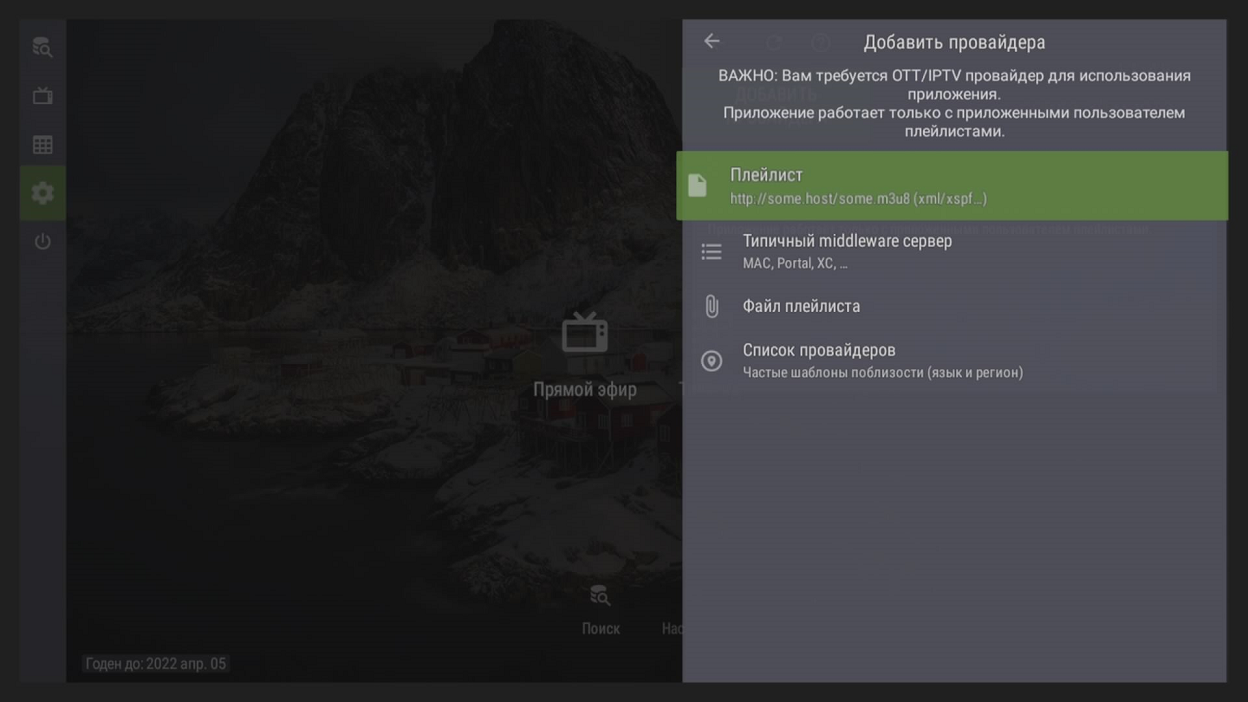Open the Список провайдеров entry
Image resolution: width=1248 pixels, height=702 pixels.
[x=819, y=350]
